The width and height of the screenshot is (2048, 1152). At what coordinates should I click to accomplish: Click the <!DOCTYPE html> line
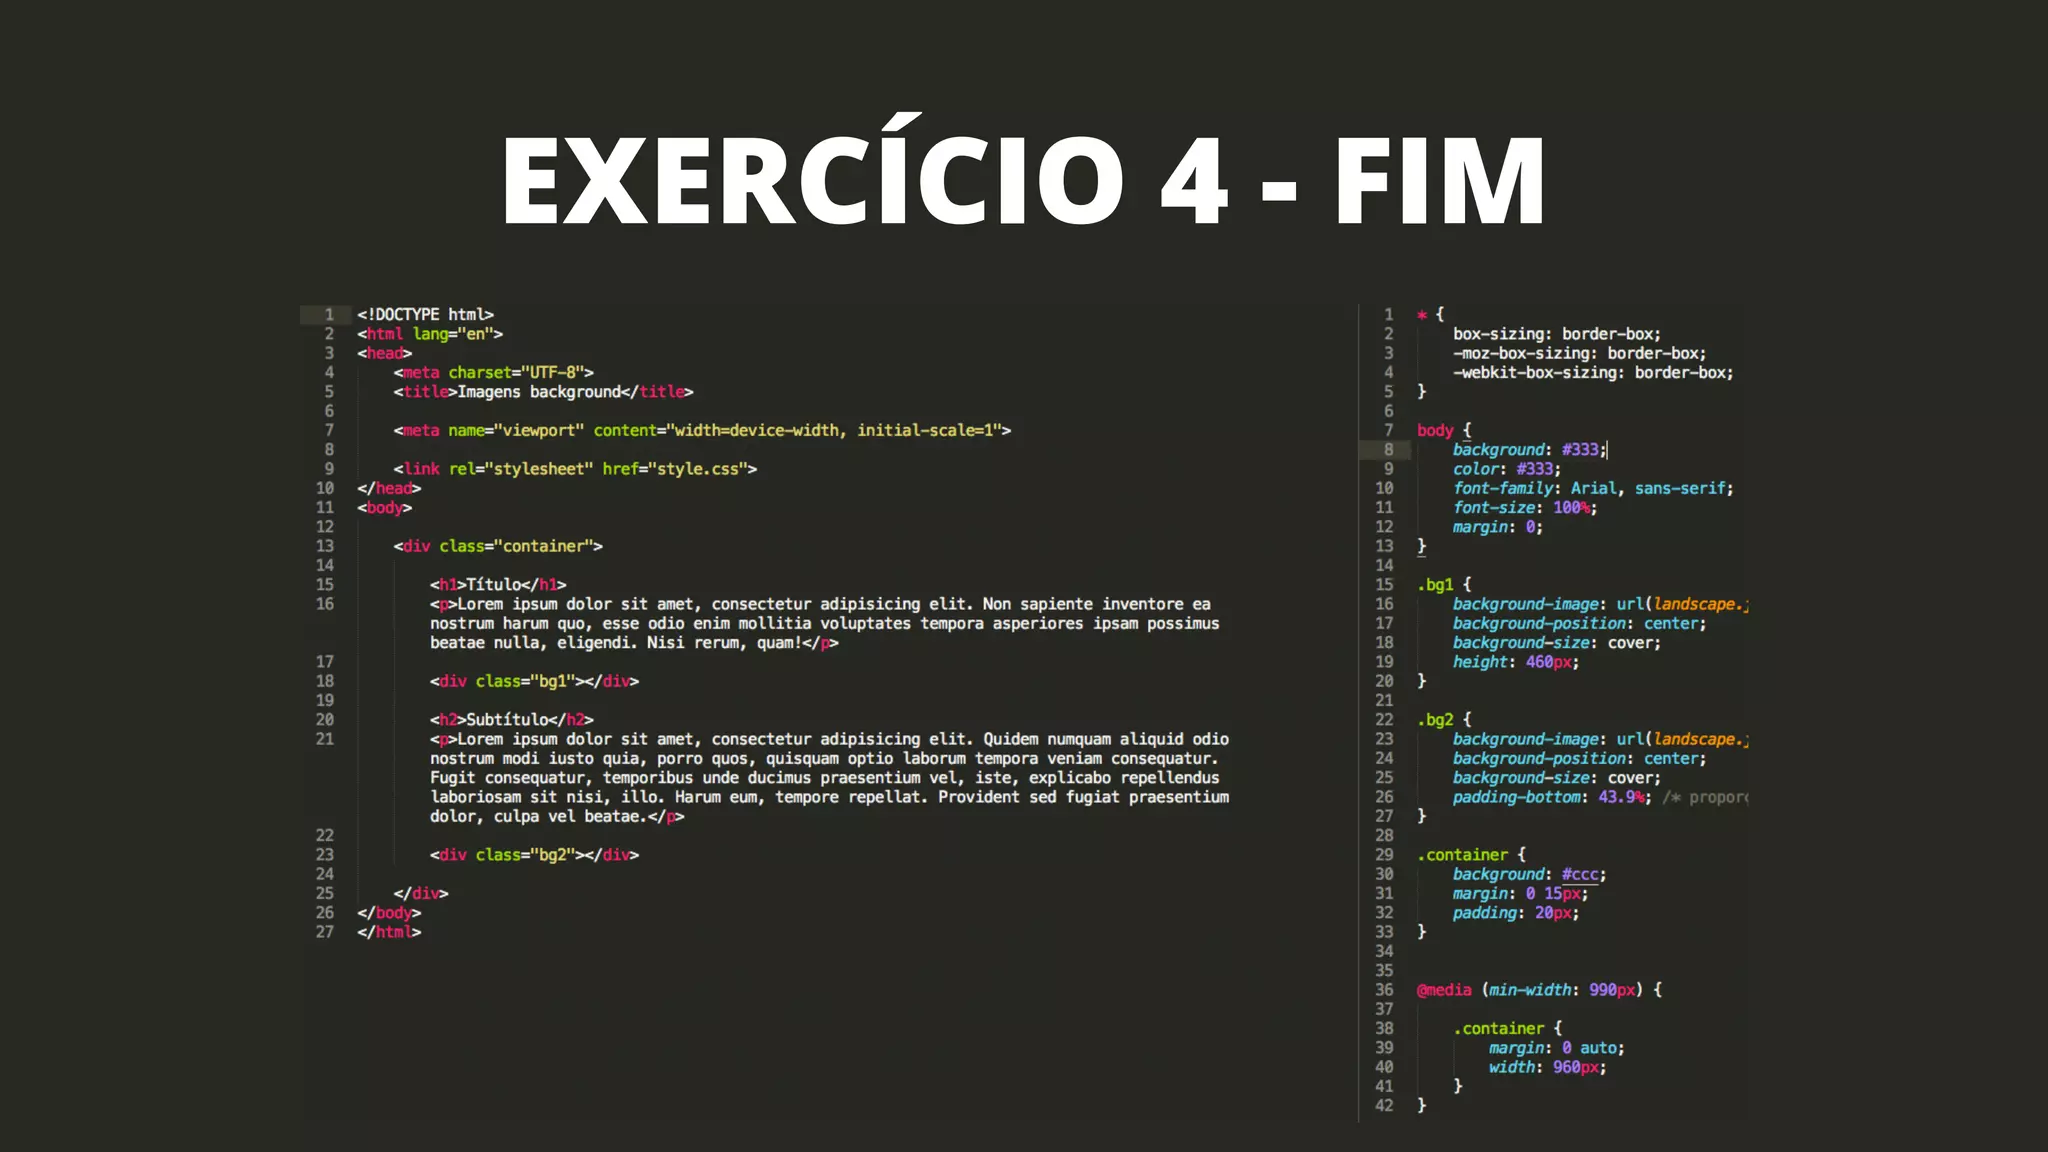click(x=425, y=314)
